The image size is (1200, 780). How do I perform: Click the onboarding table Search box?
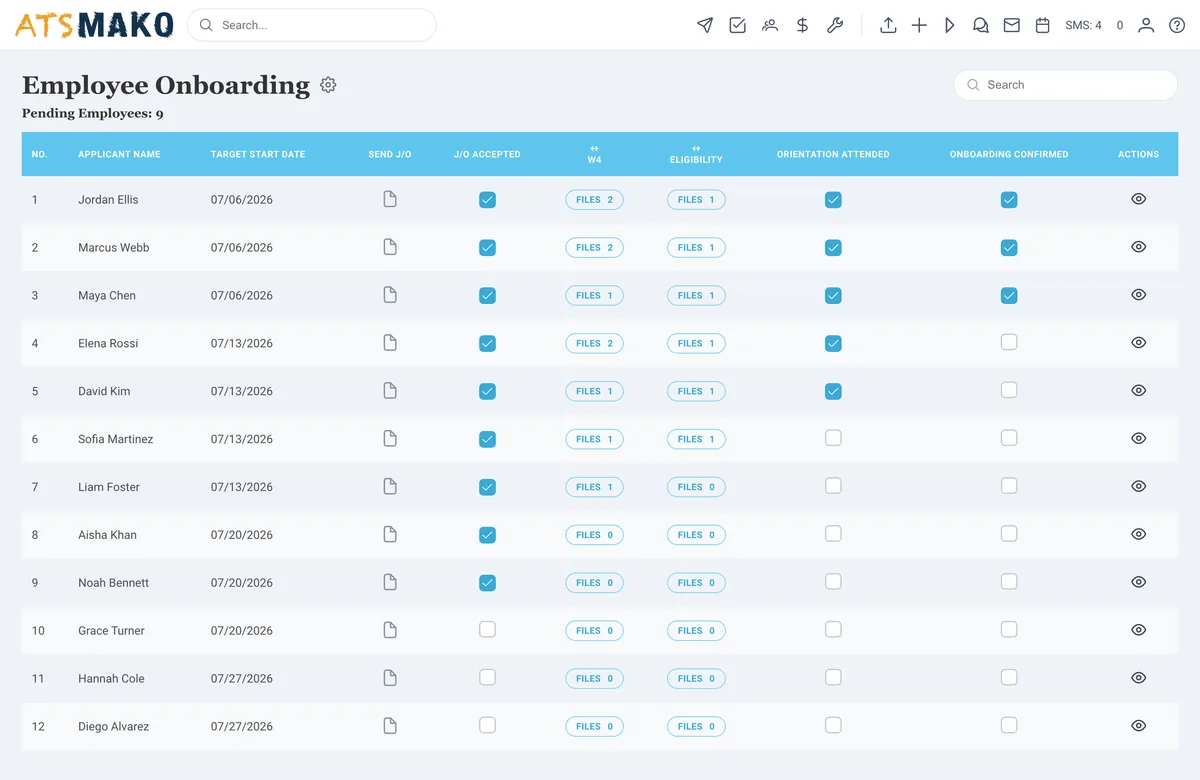tap(1065, 85)
